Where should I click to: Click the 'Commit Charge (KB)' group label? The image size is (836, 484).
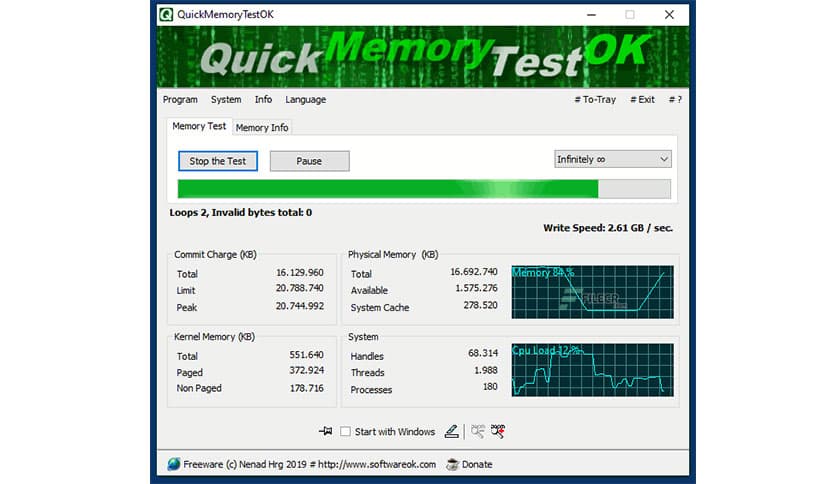tap(215, 255)
